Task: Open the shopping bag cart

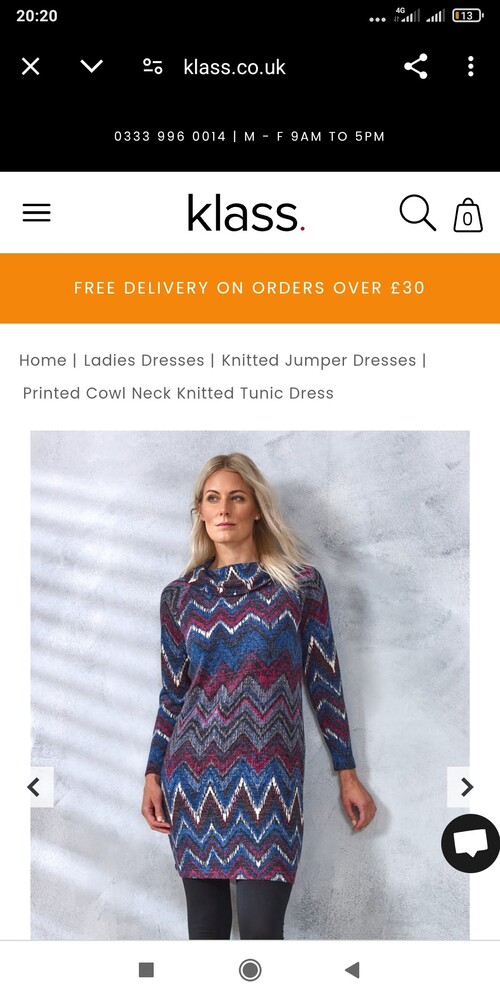Action: pyautogui.click(x=467, y=215)
